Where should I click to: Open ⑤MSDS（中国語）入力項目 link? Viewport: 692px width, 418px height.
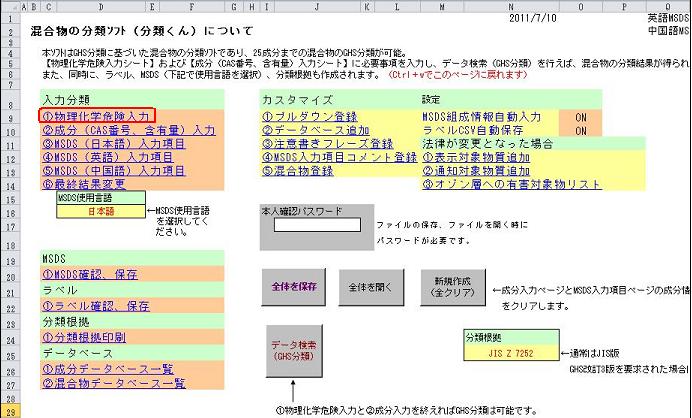[113, 171]
